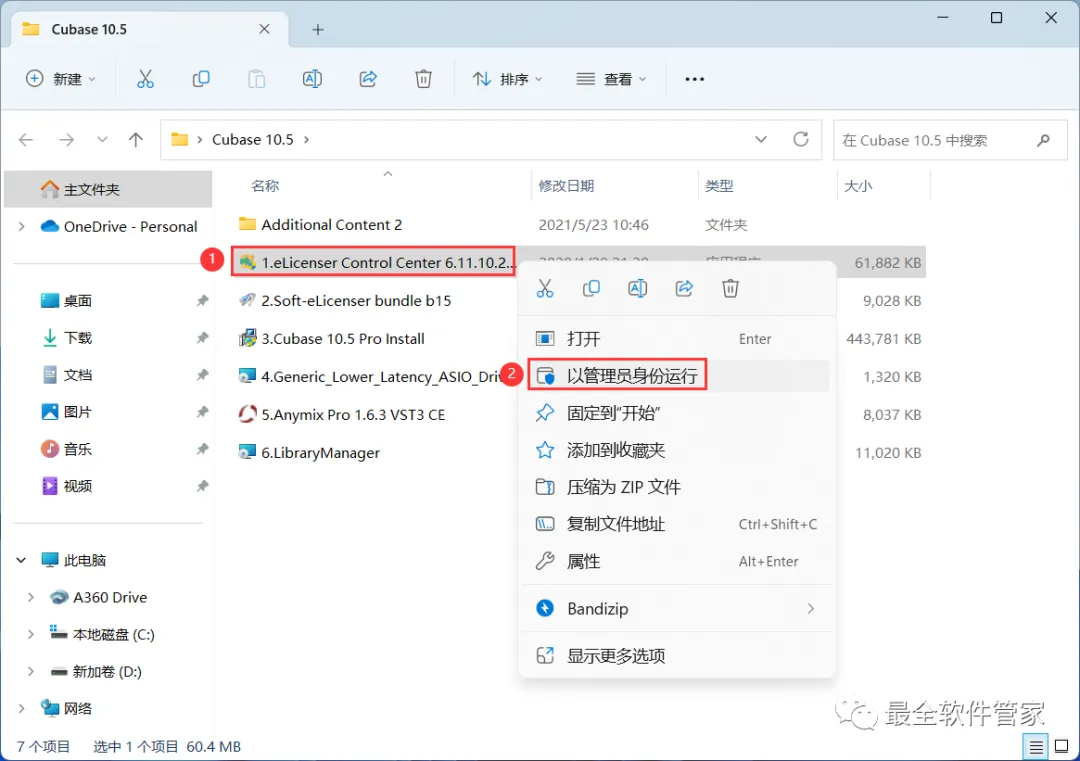1080x761 pixels.
Task: Sort by the 类型 column header
Action: coord(719,186)
